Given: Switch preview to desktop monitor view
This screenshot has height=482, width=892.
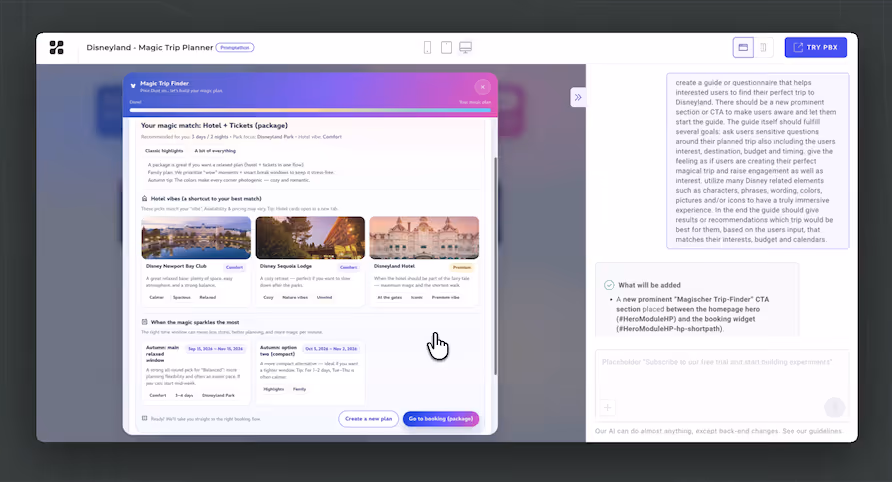Looking at the screenshot, I should (x=465, y=47).
